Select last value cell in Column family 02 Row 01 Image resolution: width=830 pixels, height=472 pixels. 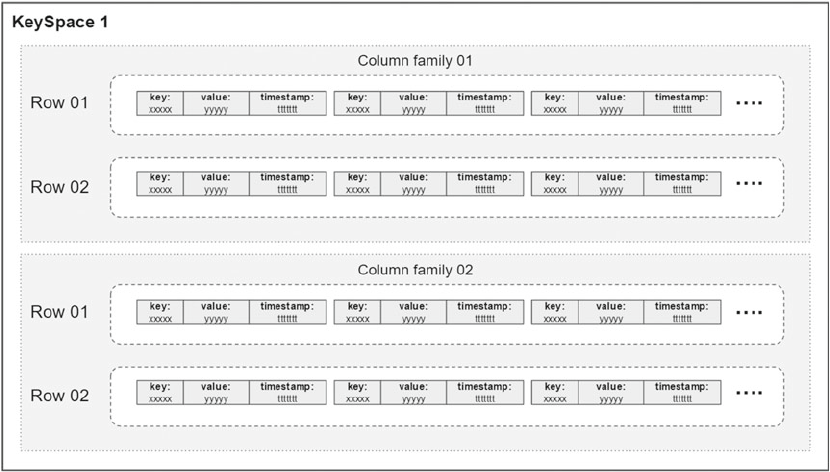[611, 312]
